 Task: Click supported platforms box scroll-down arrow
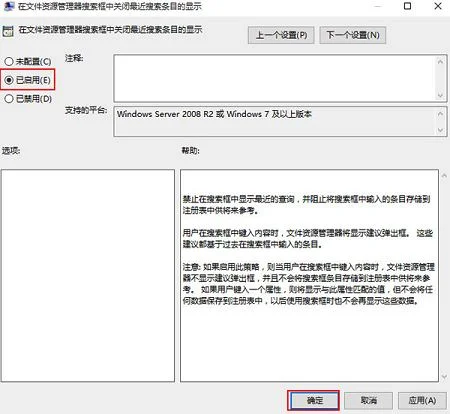coord(440,130)
